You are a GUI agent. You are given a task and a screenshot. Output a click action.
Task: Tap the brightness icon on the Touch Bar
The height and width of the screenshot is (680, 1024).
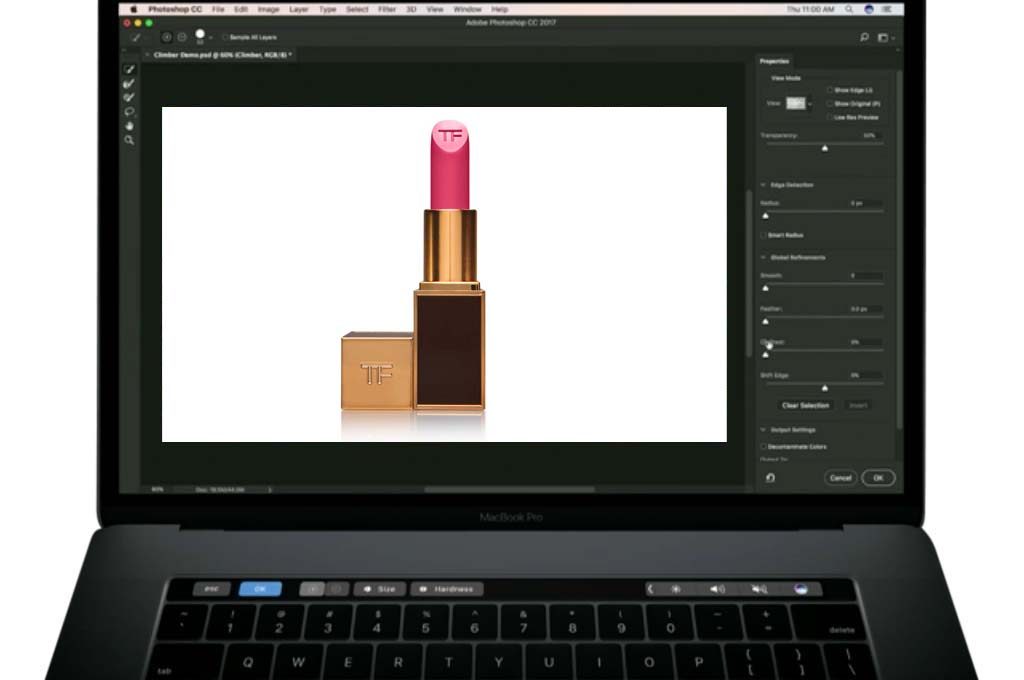click(676, 589)
